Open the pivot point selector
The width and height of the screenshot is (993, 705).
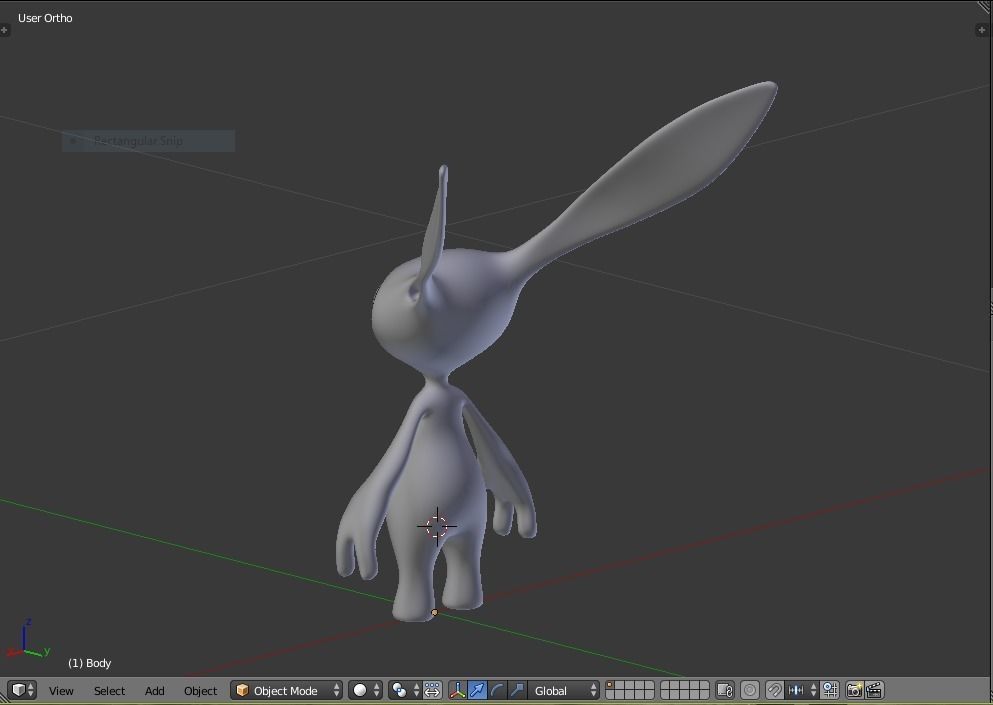point(405,690)
